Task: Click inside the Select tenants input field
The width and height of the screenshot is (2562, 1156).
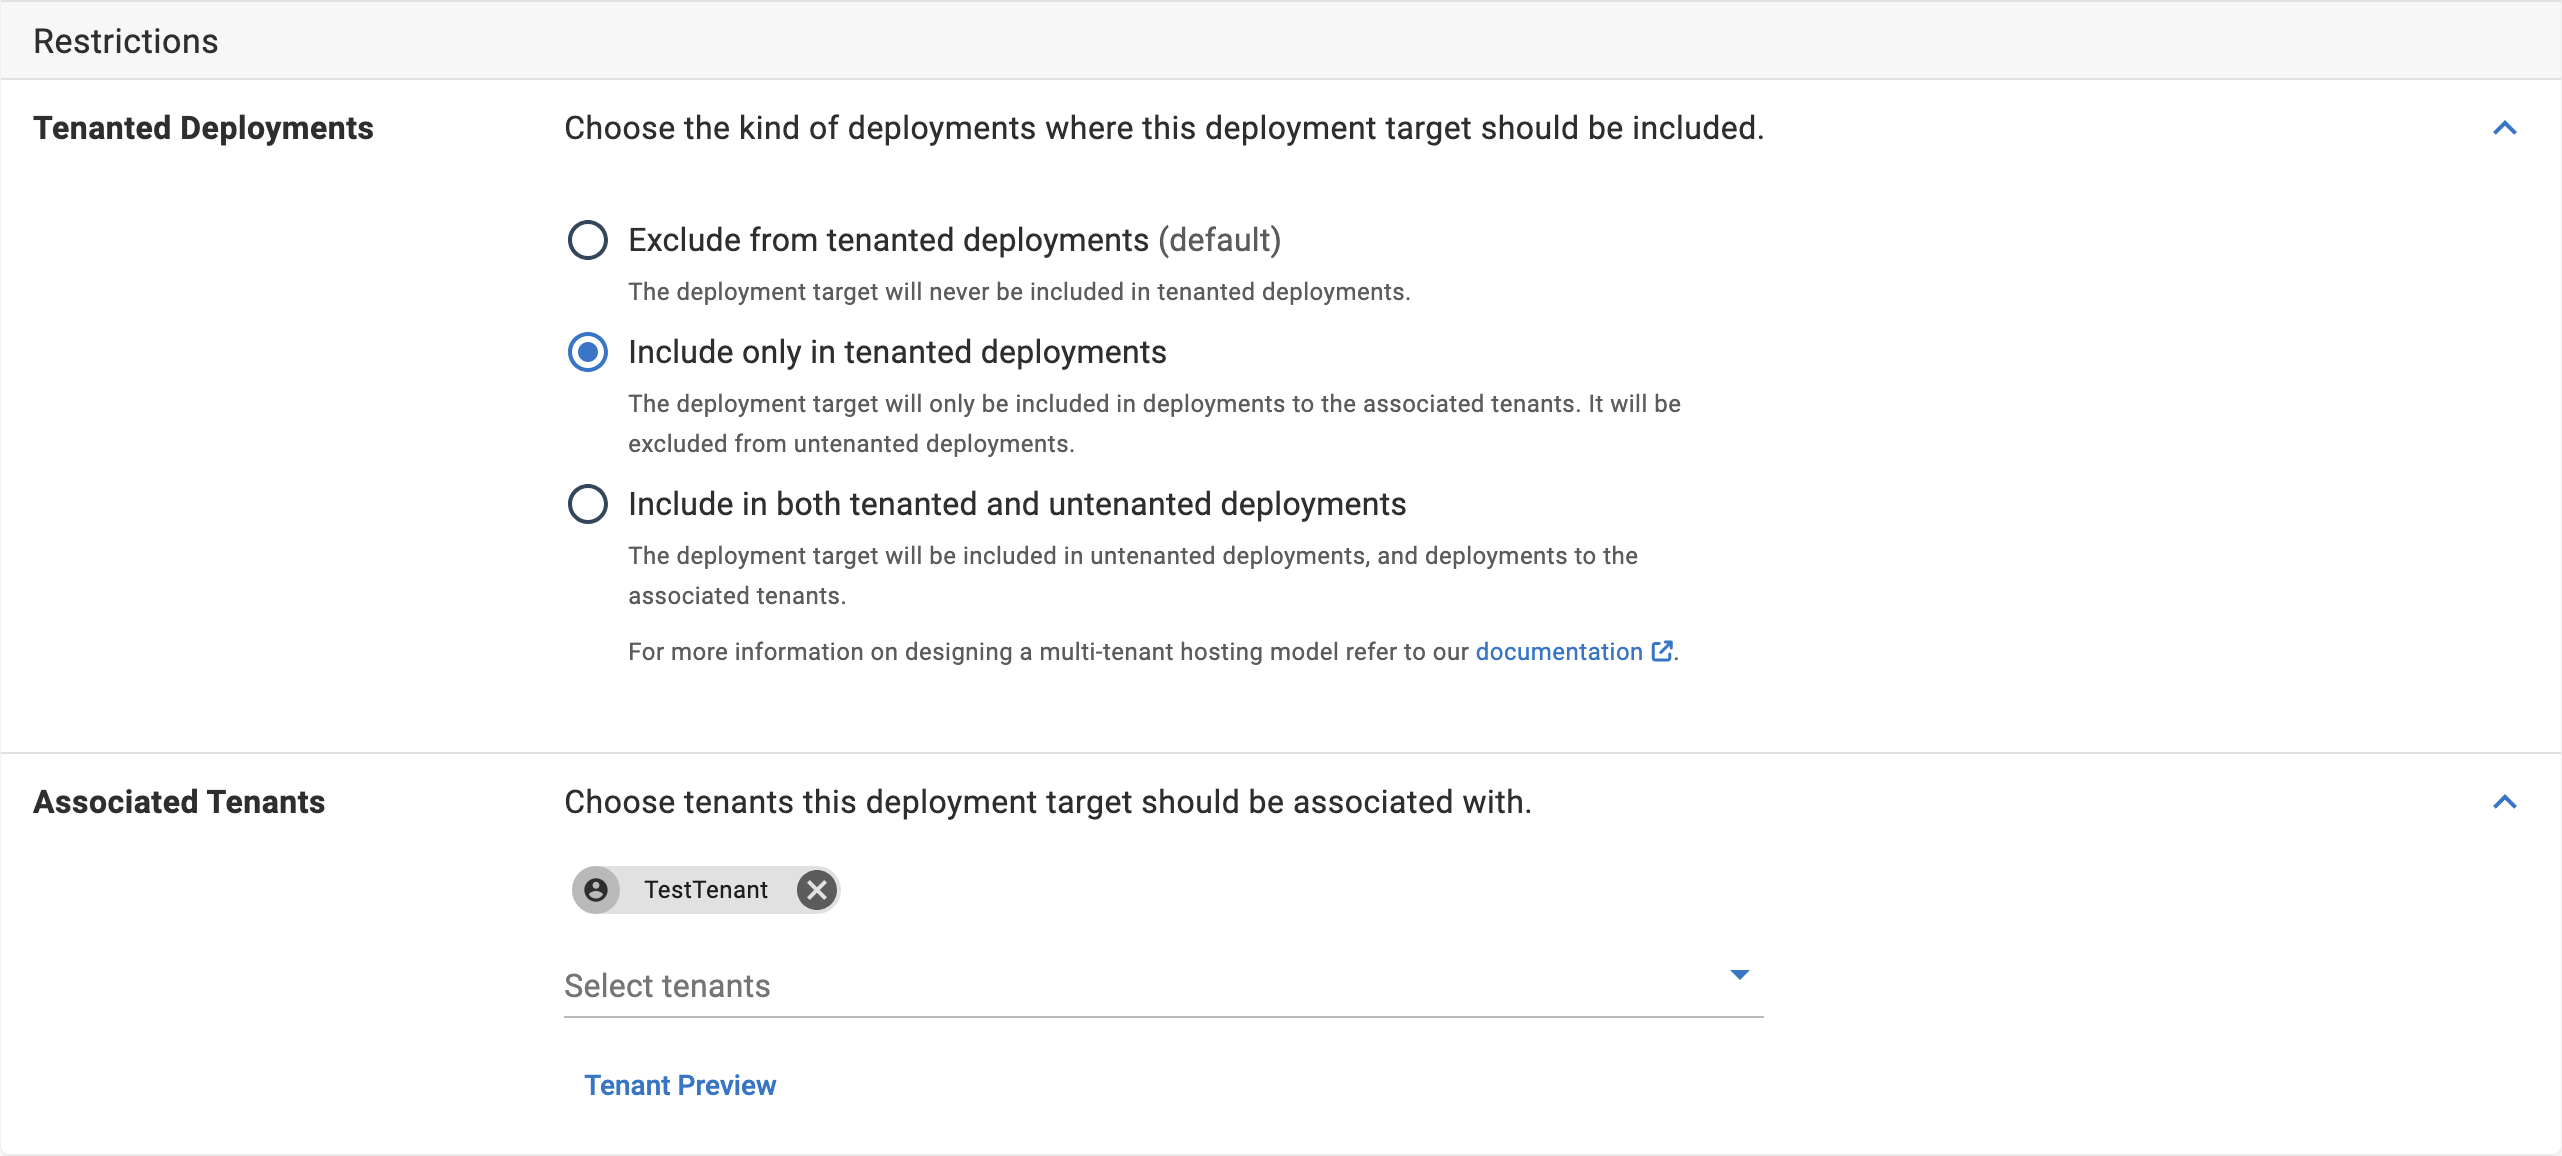Action: 900,985
